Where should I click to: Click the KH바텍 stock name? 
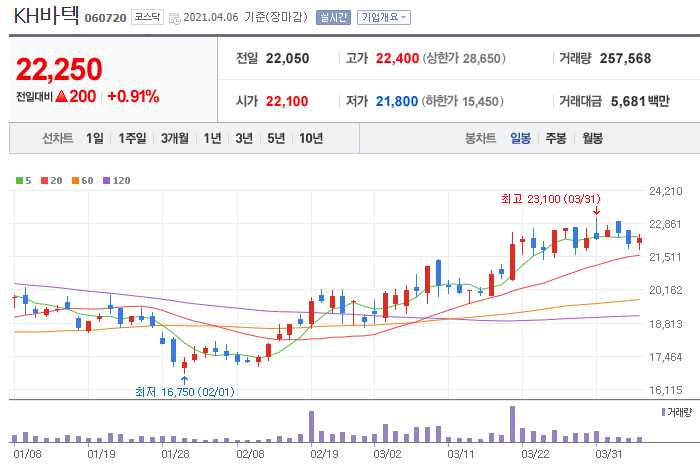click(46, 16)
